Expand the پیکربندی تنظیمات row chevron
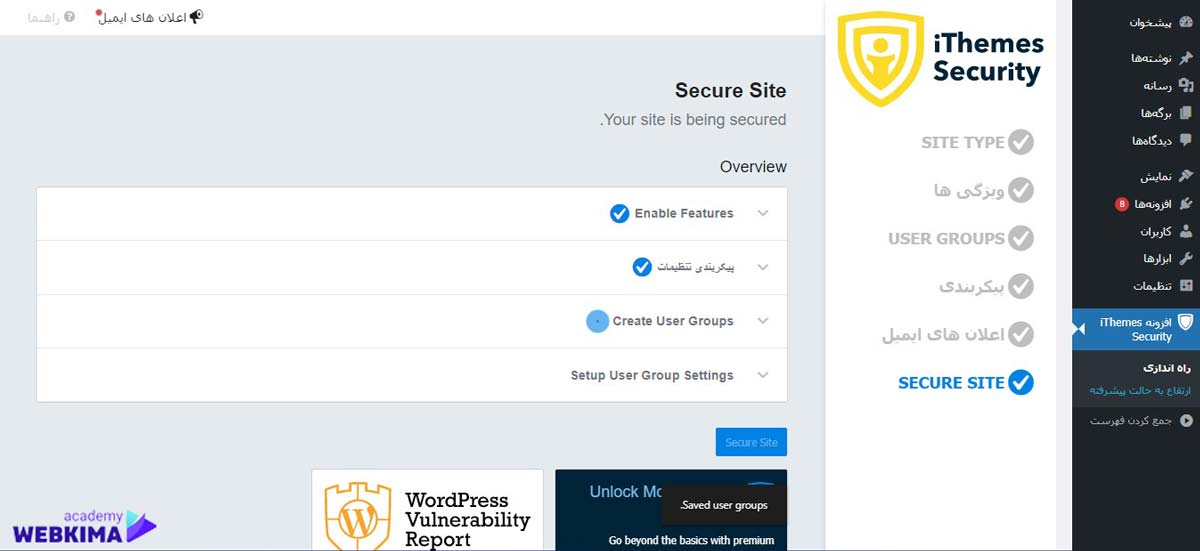This screenshot has width=1200, height=551. [763, 267]
